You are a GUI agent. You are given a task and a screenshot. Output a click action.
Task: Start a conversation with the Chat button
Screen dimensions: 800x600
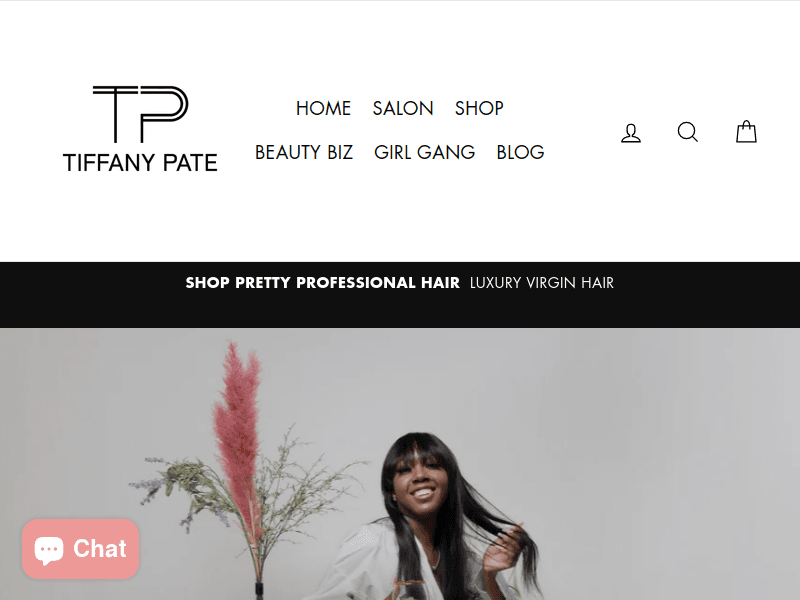point(81,549)
